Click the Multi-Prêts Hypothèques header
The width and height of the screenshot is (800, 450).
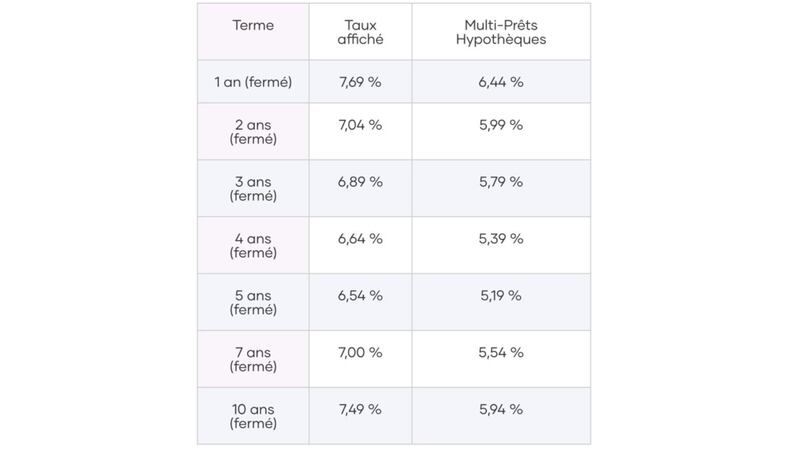(x=500, y=32)
